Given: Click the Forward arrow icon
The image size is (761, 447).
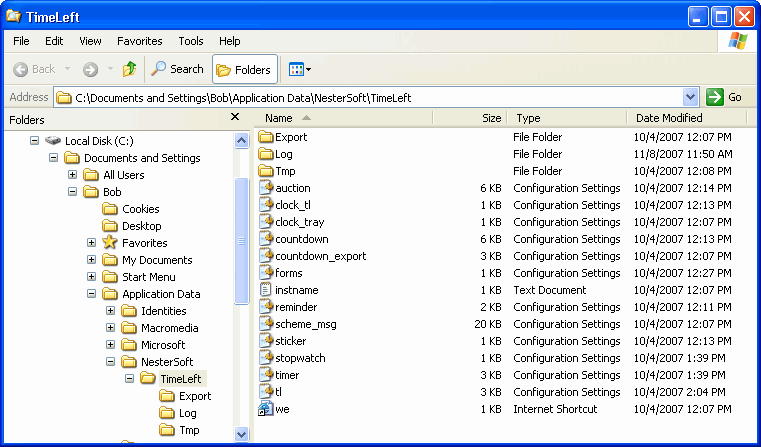Looking at the screenshot, I should [90, 69].
